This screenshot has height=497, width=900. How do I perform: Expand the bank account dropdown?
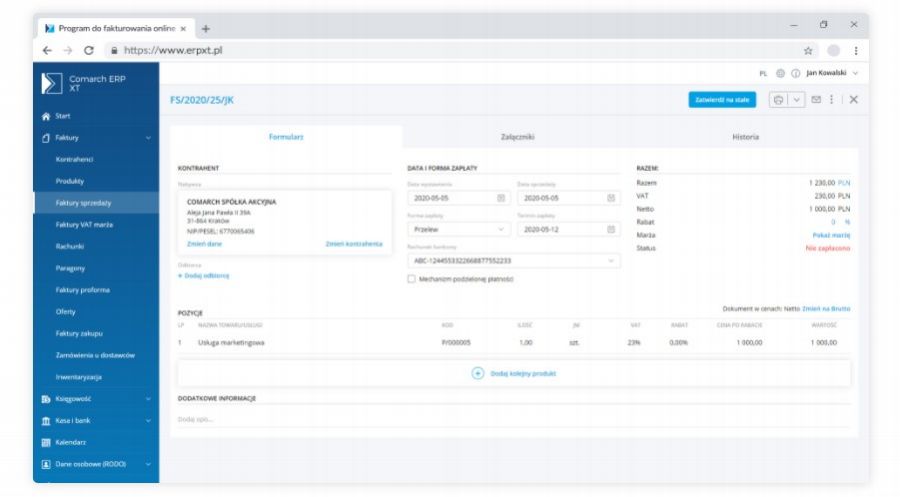coord(611,261)
